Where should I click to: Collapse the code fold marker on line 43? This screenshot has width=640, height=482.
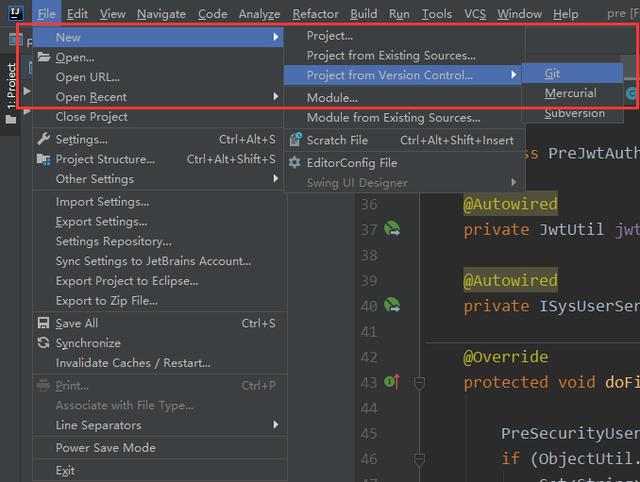pos(419,383)
